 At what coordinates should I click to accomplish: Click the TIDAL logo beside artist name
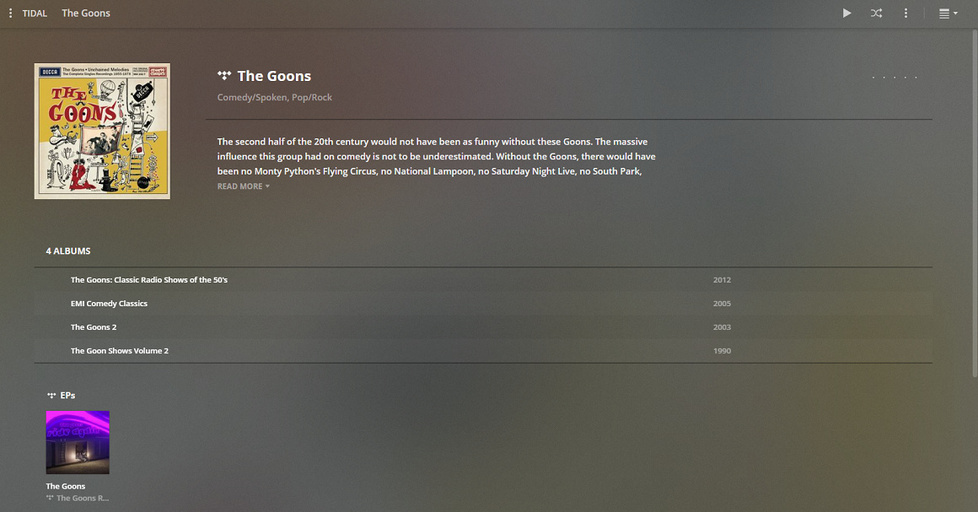point(224,75)
